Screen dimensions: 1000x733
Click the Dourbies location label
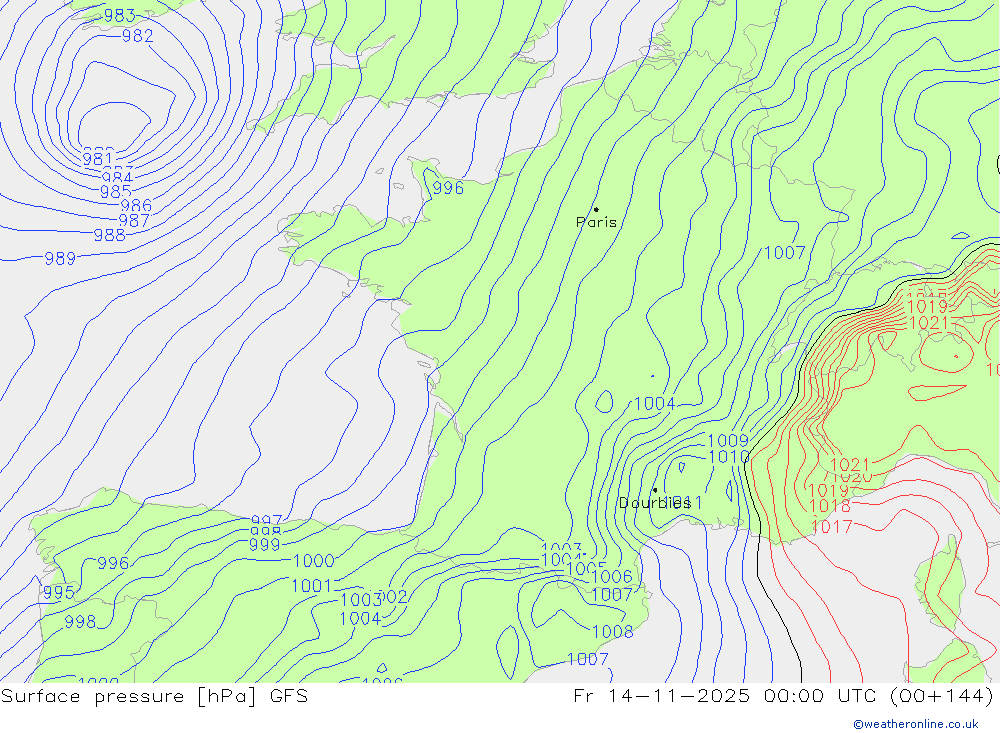[x=655, y=503]
